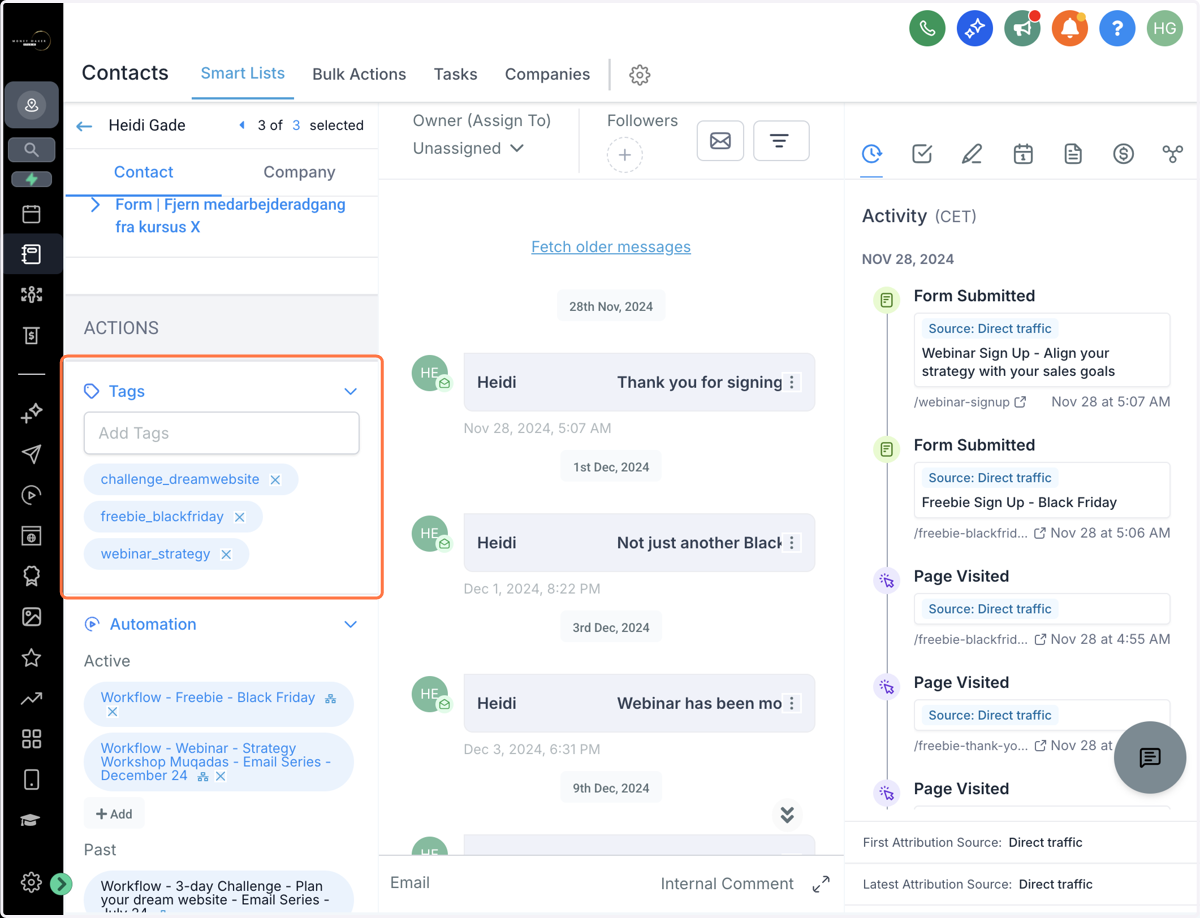Open the location switcher pin in sidebar

32,105
